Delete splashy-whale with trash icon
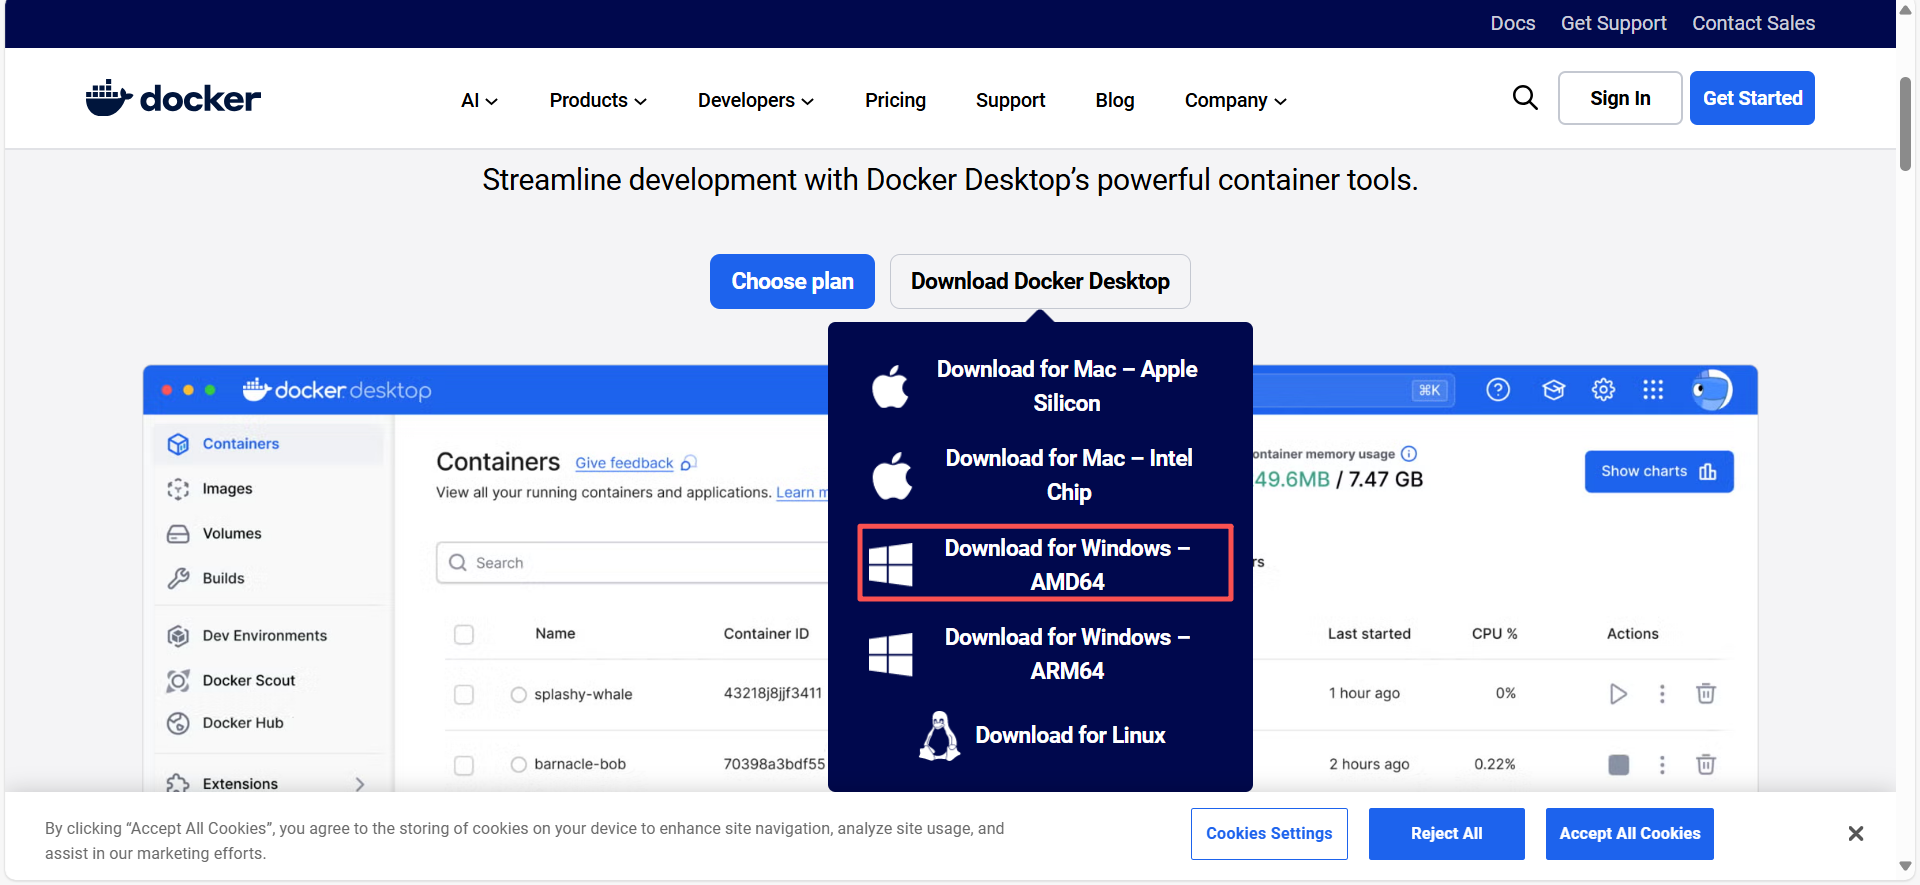This screenshot has width=1920, height=885. point(1706,693)
